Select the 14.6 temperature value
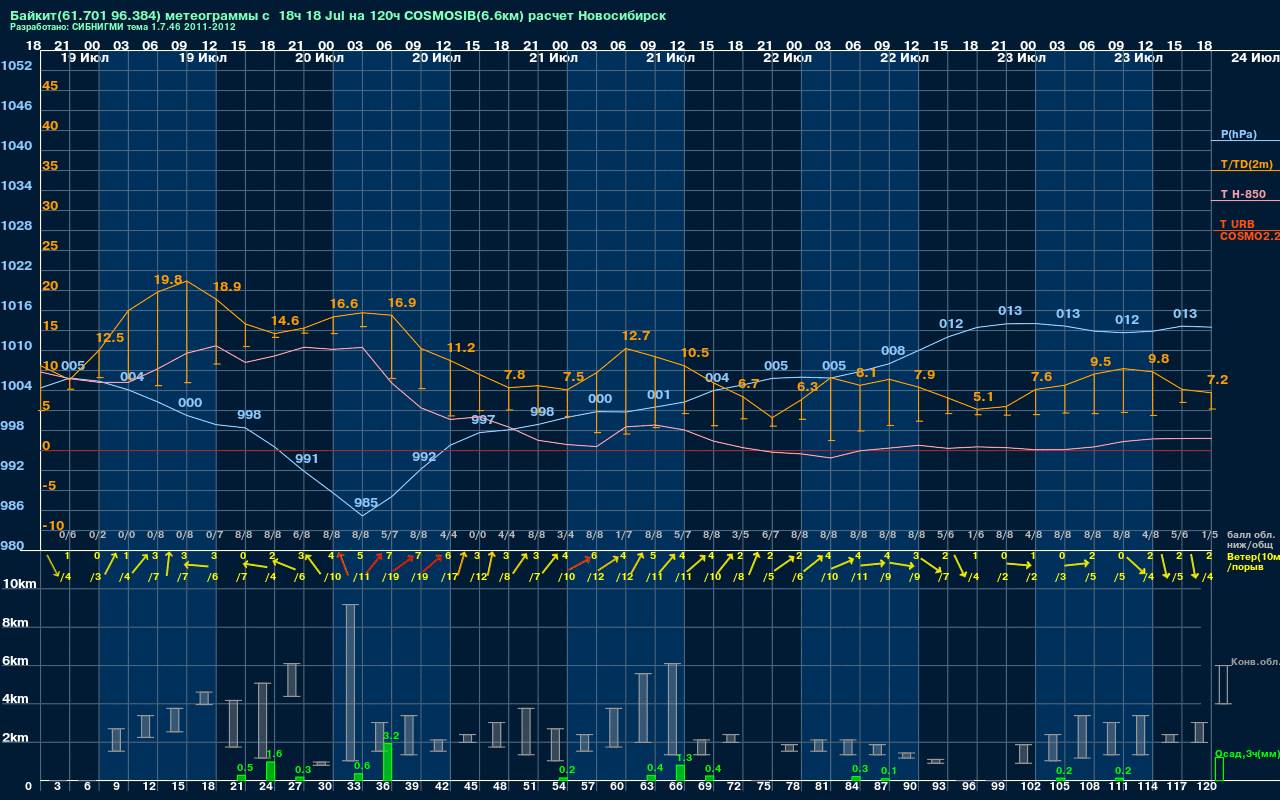 [285, 320]
